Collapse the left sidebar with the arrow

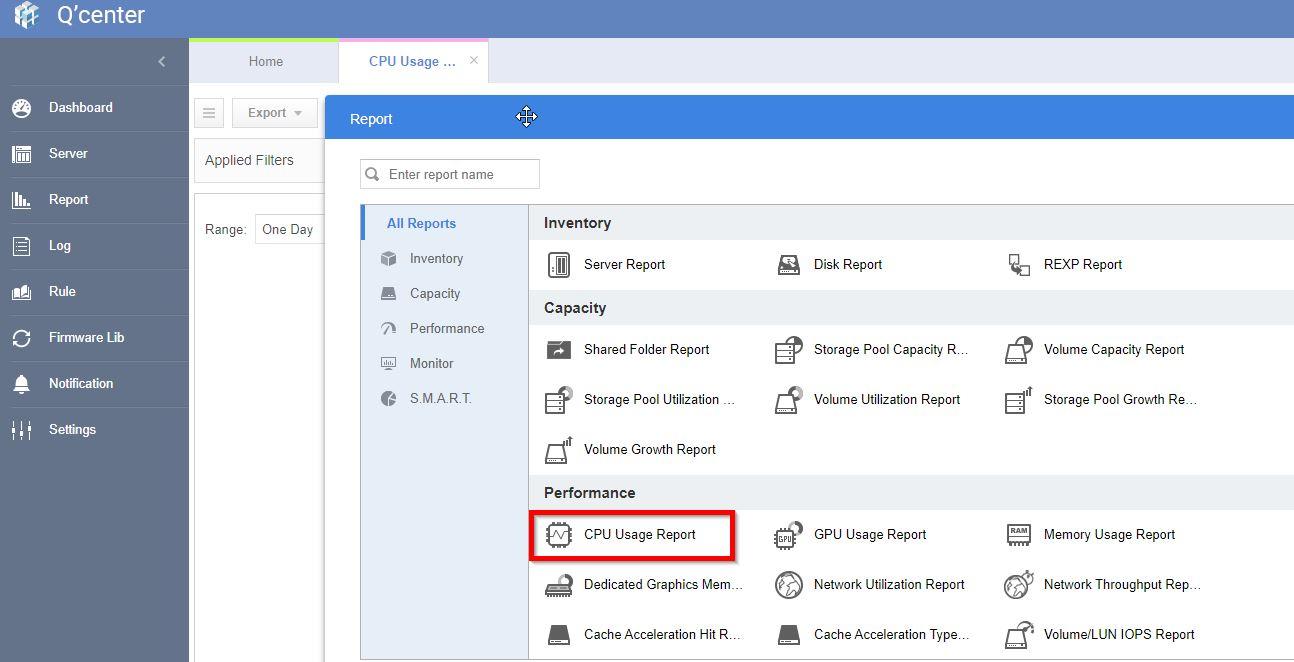162,62
